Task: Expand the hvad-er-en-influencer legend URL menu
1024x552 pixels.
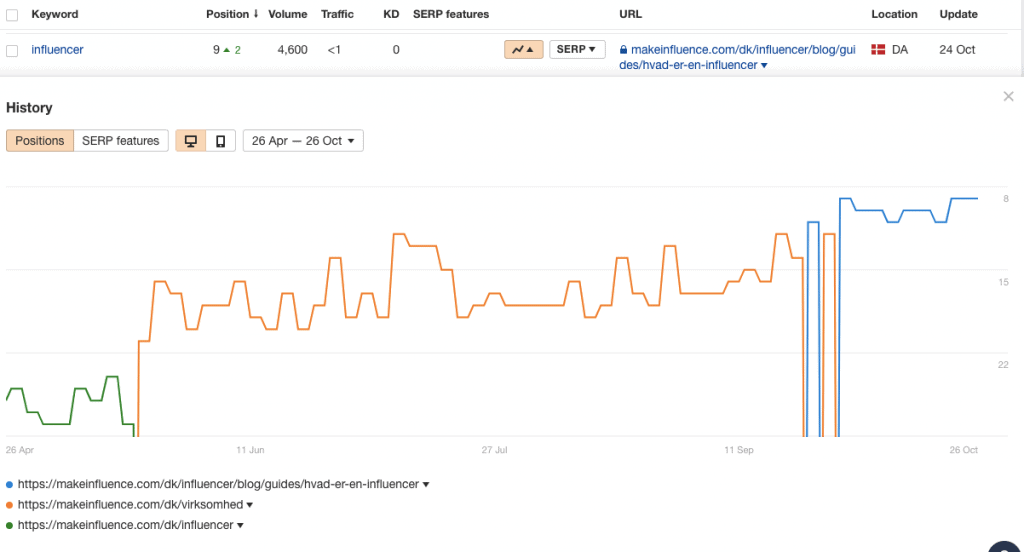Action: [x=426, y=485]
